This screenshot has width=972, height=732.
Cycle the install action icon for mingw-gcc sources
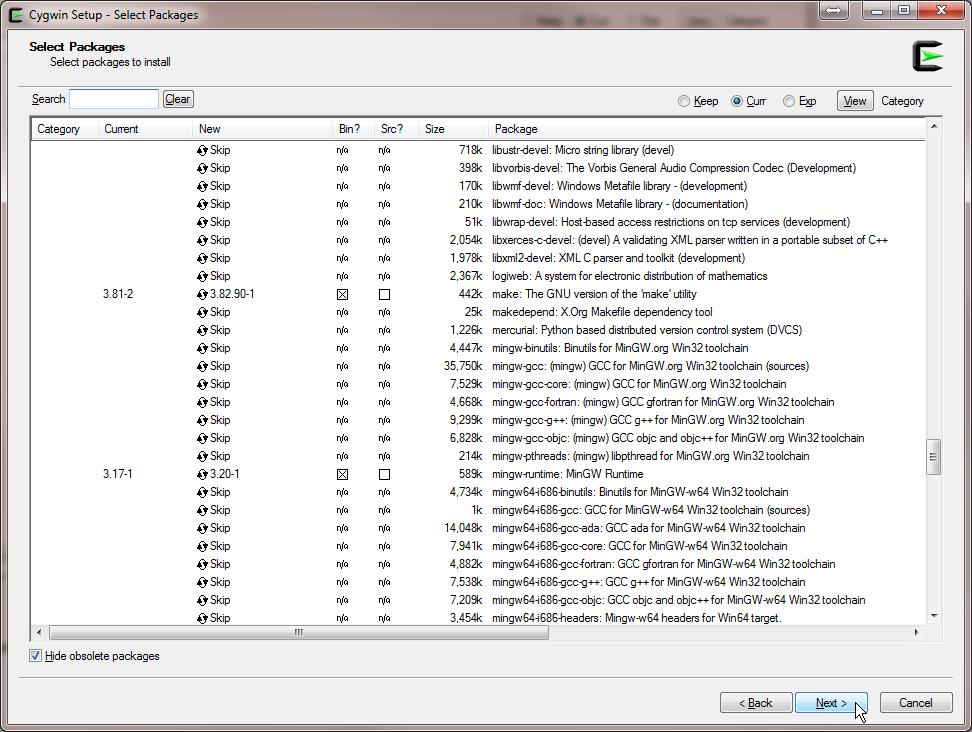point(202,366)
